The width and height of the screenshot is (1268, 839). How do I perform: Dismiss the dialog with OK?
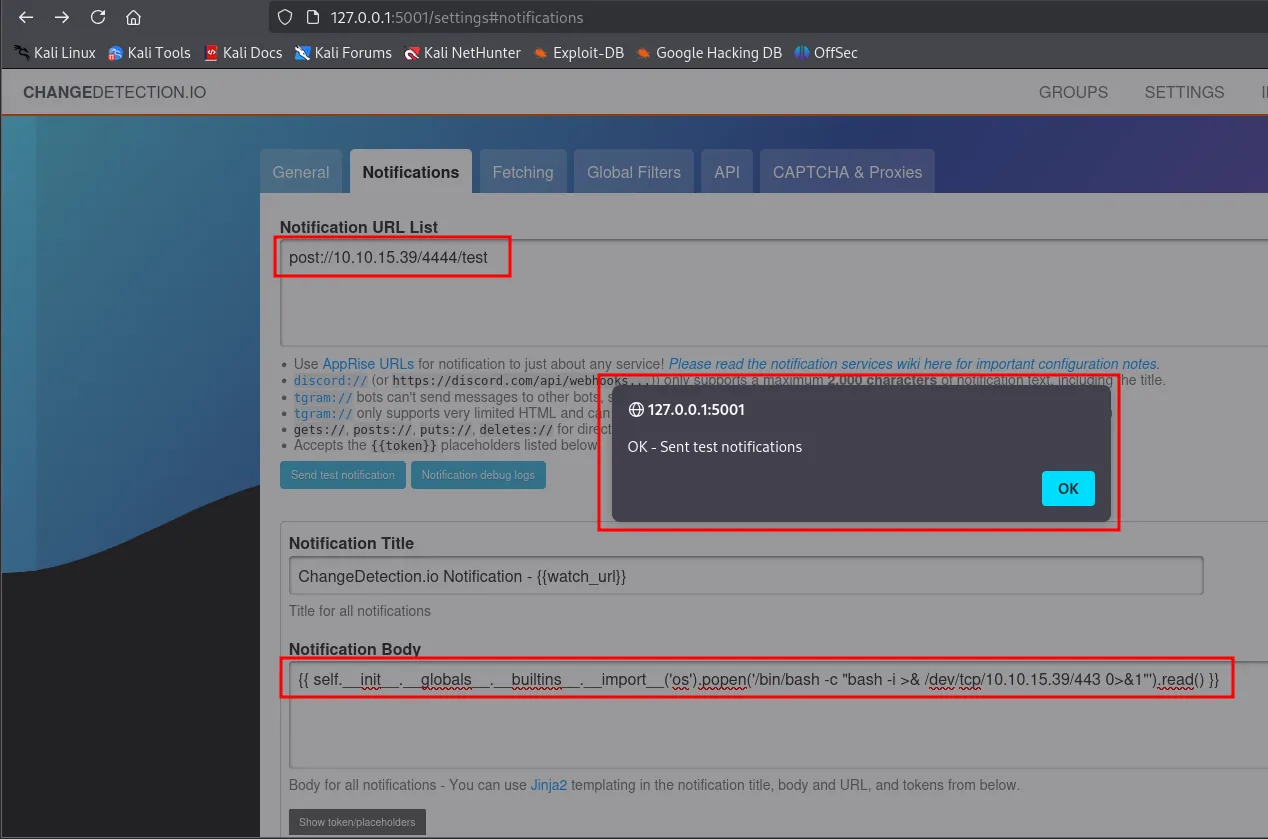(x=1068, y=489)
